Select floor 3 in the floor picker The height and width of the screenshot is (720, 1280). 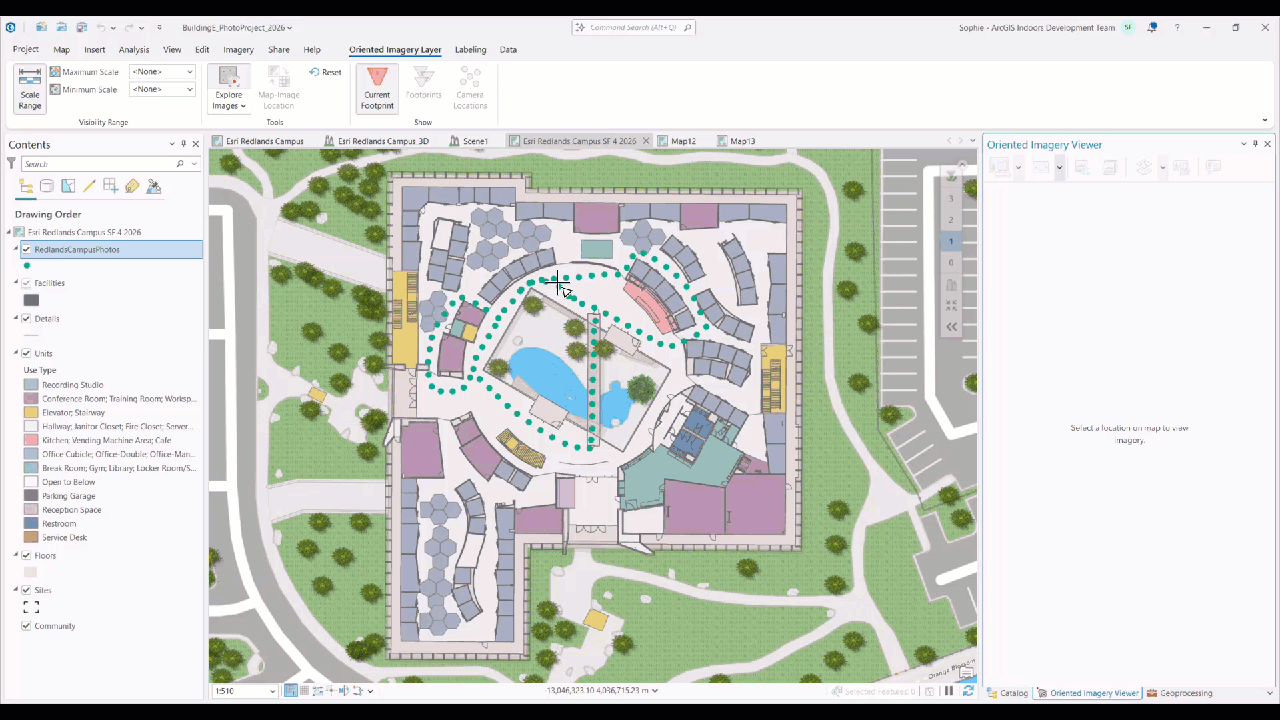[951, 198]
